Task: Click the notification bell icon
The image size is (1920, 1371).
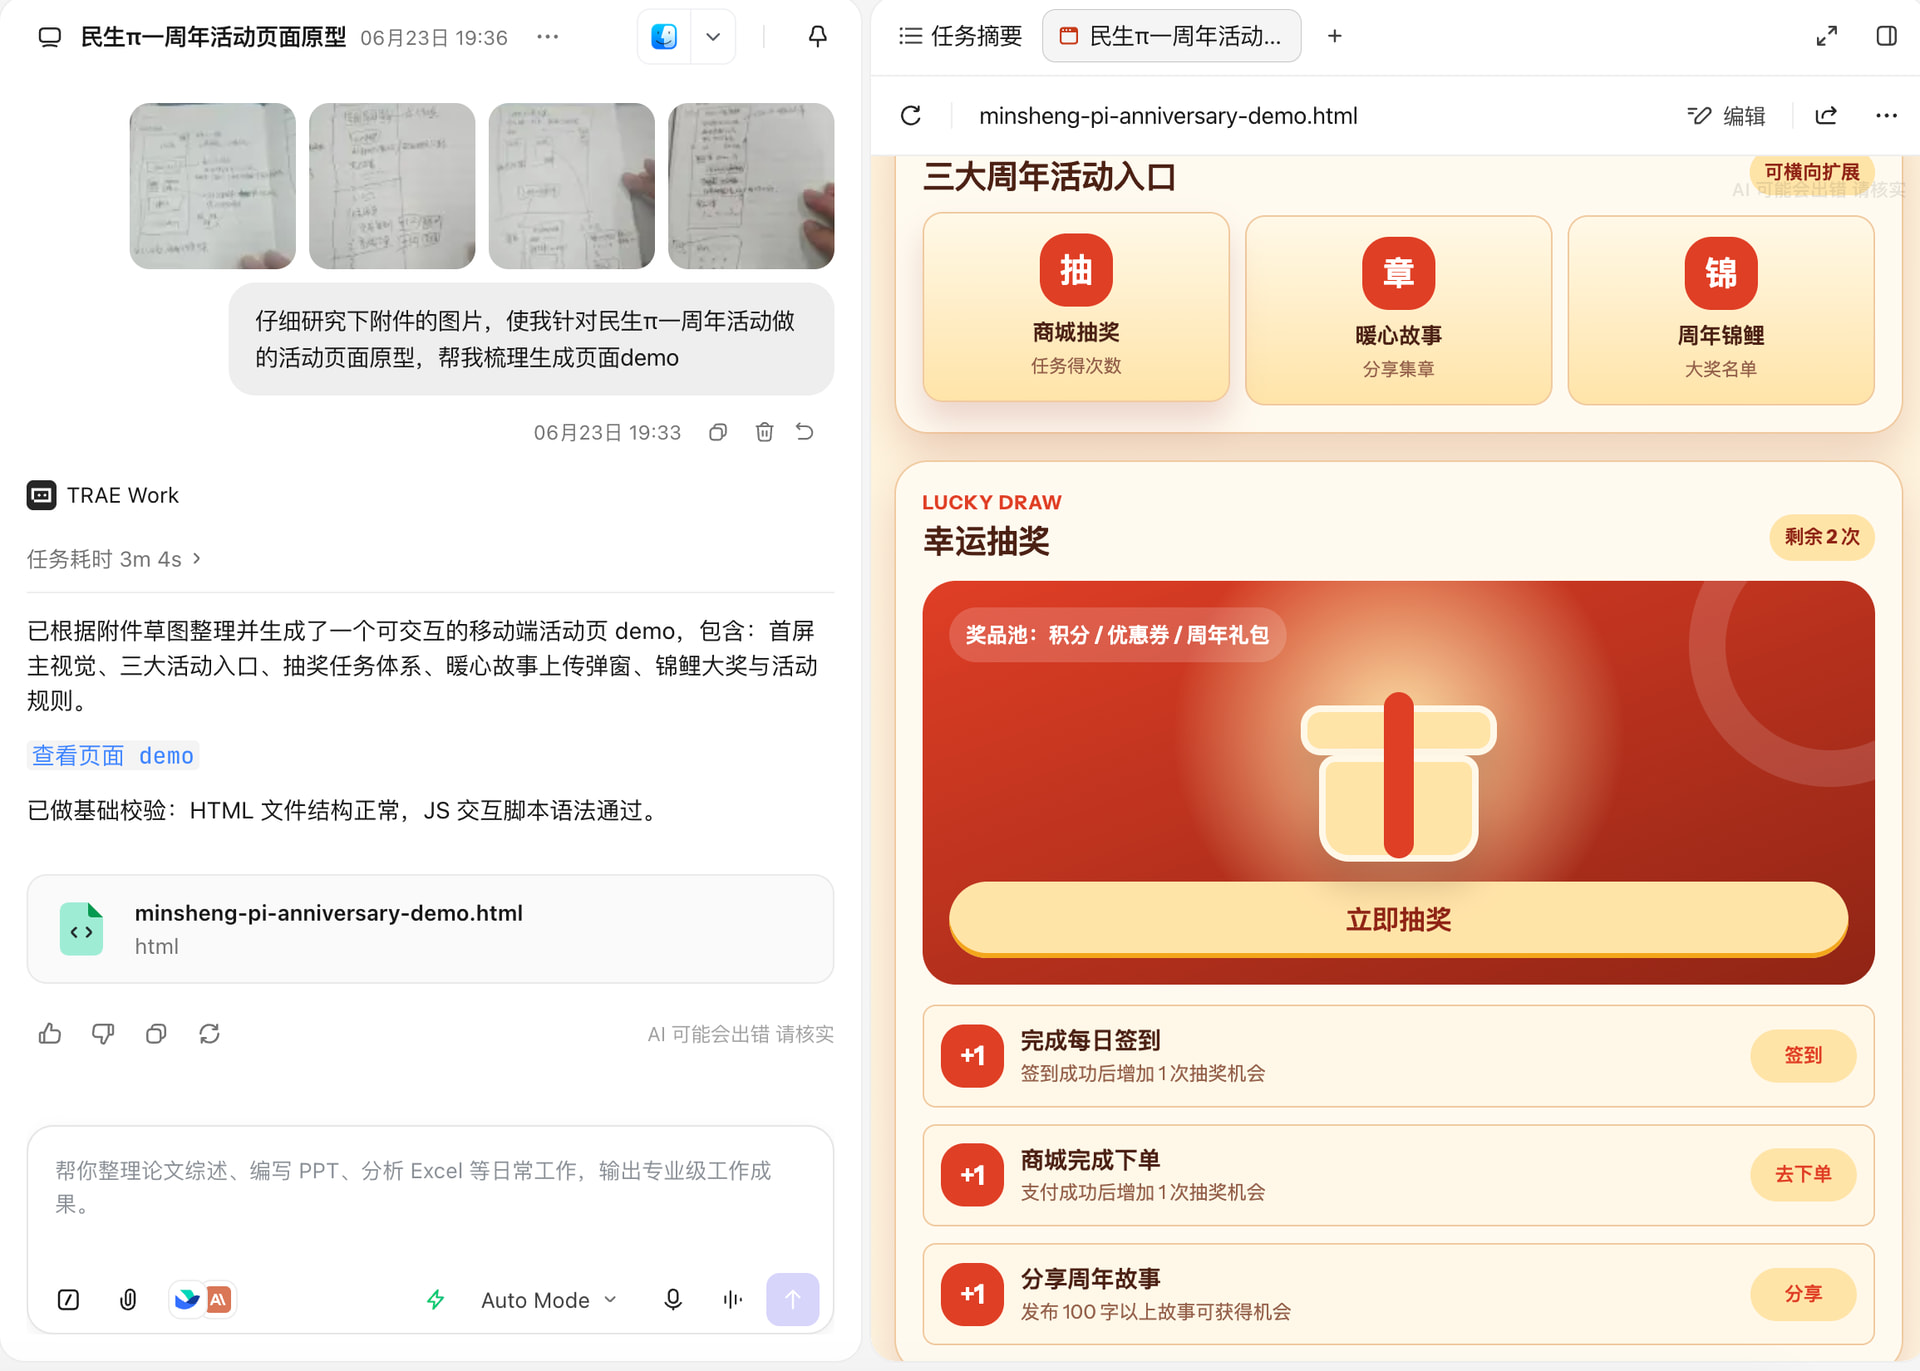Action: (x=817, y=37)
